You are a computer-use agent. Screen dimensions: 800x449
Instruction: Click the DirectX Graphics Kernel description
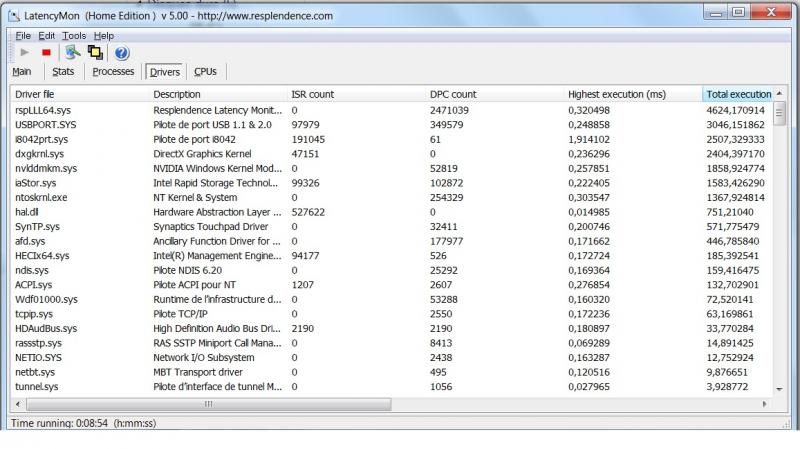point(202,154)
